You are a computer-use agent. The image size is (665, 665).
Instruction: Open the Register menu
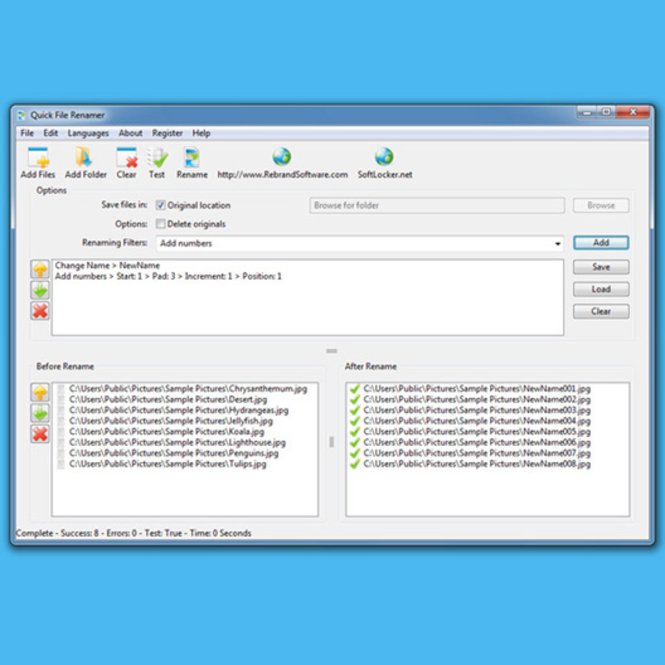pyautogui.click(x=167, y=133)
